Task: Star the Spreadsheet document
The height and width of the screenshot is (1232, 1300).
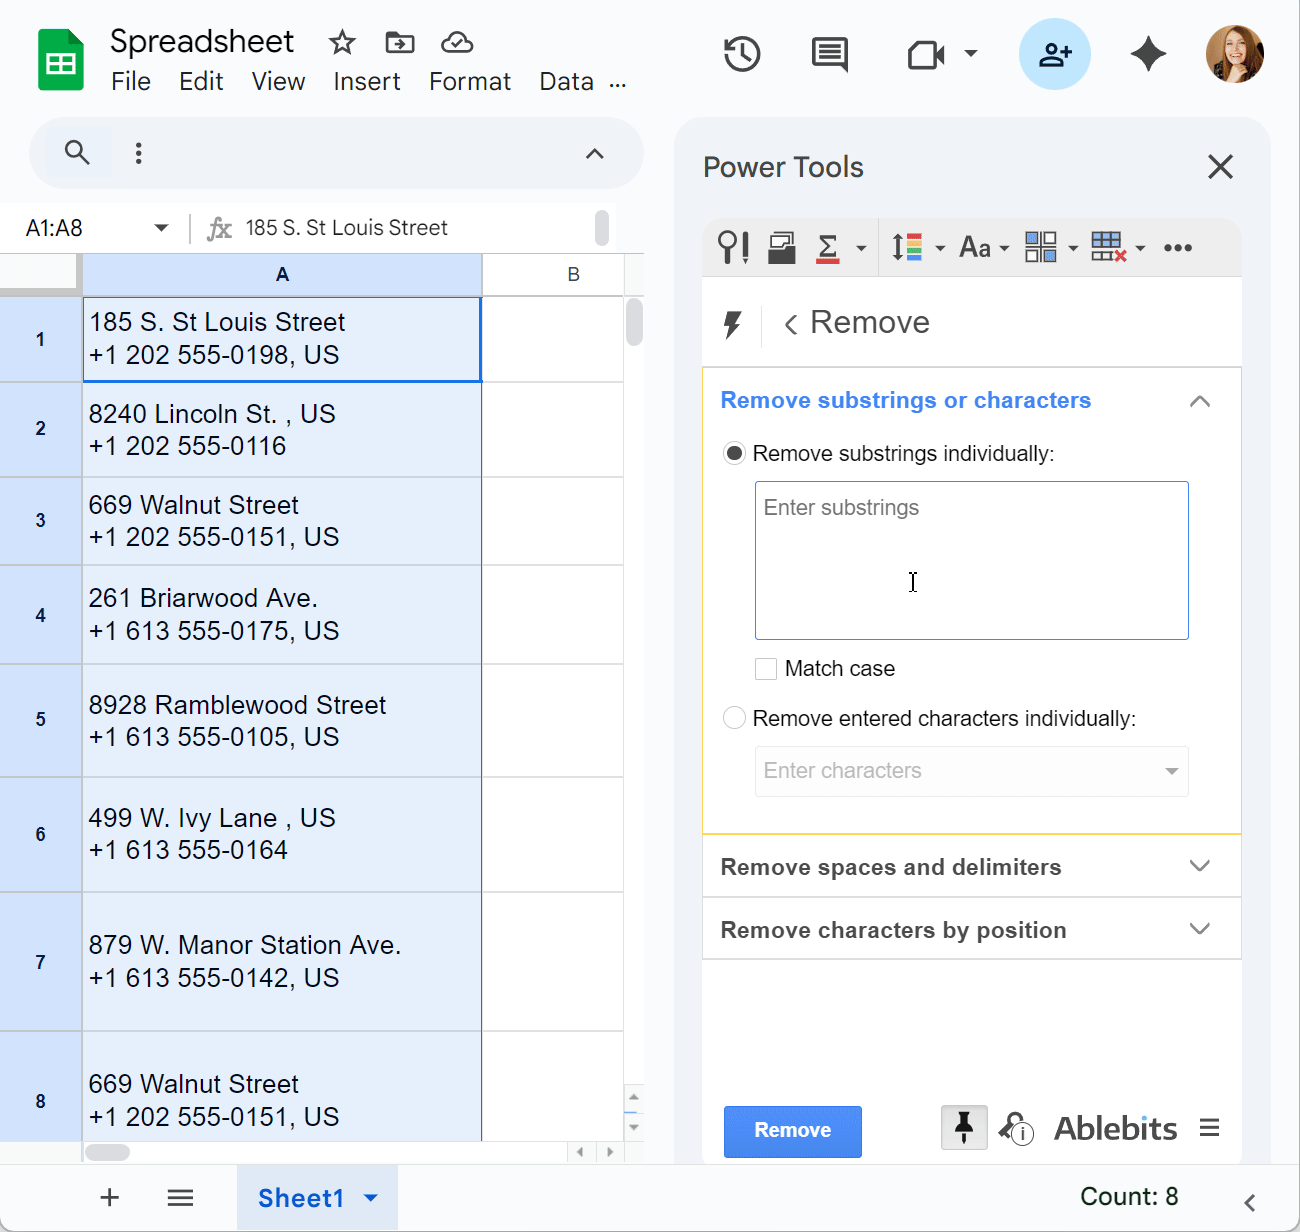Action: [342, 42]
